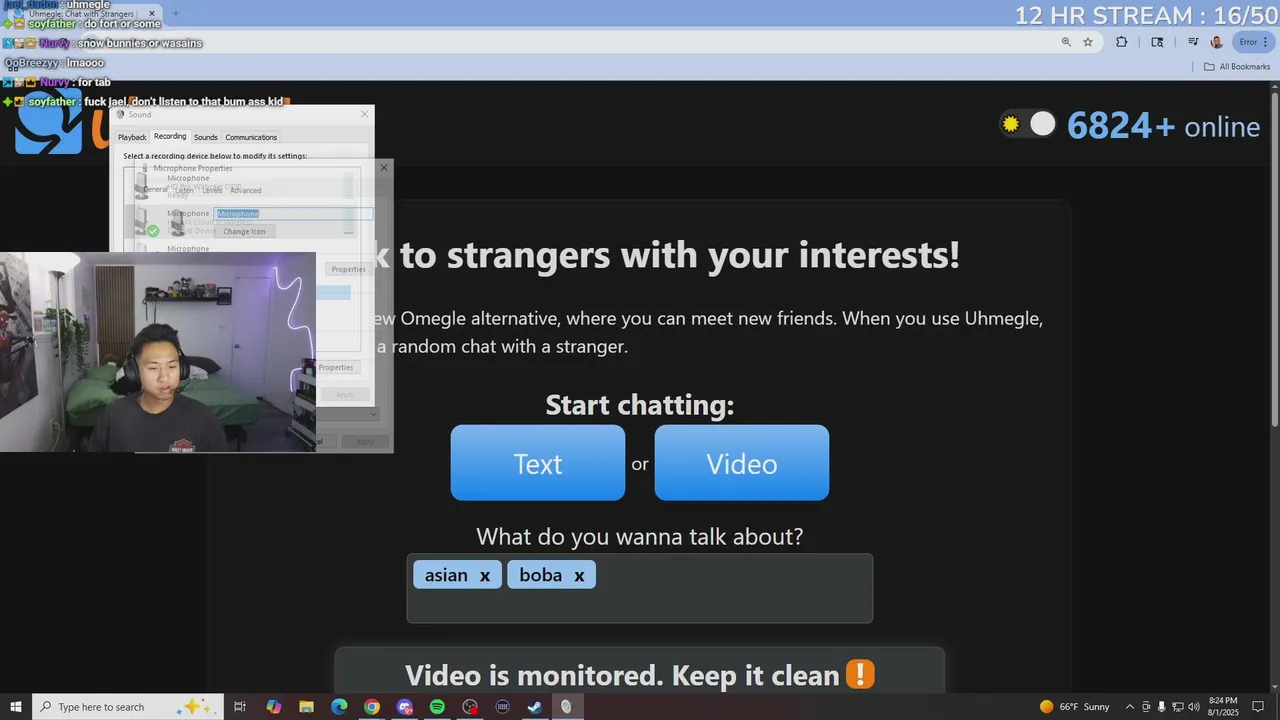Open Advanced tab in Microphone Properties
Screen dimensions: 1280x720
[245, 190]
